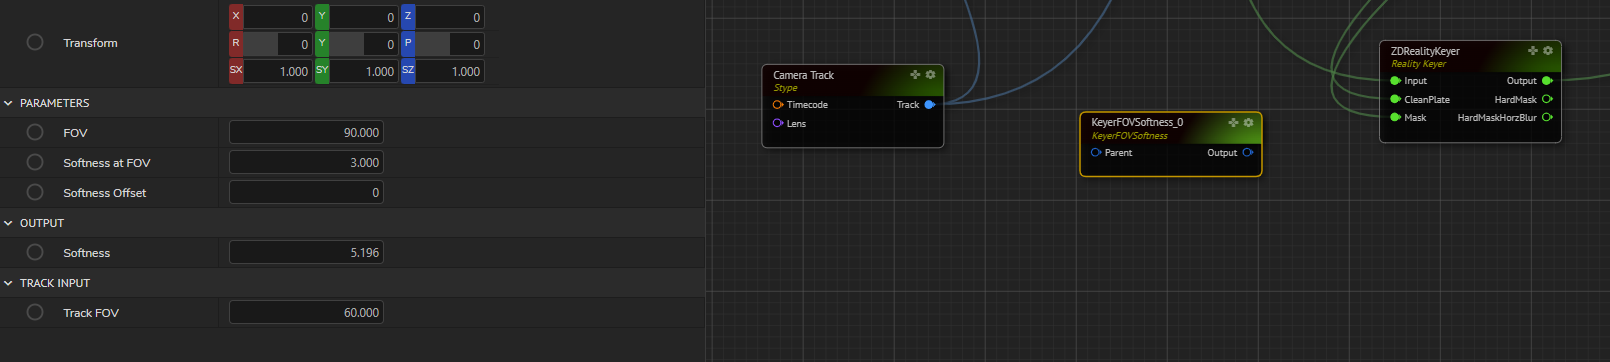Click the CleanPlate pin on ZDRealityKeyer
Screen dimensions: 1610x362
pyautogui.click(x=1395, y=100)
